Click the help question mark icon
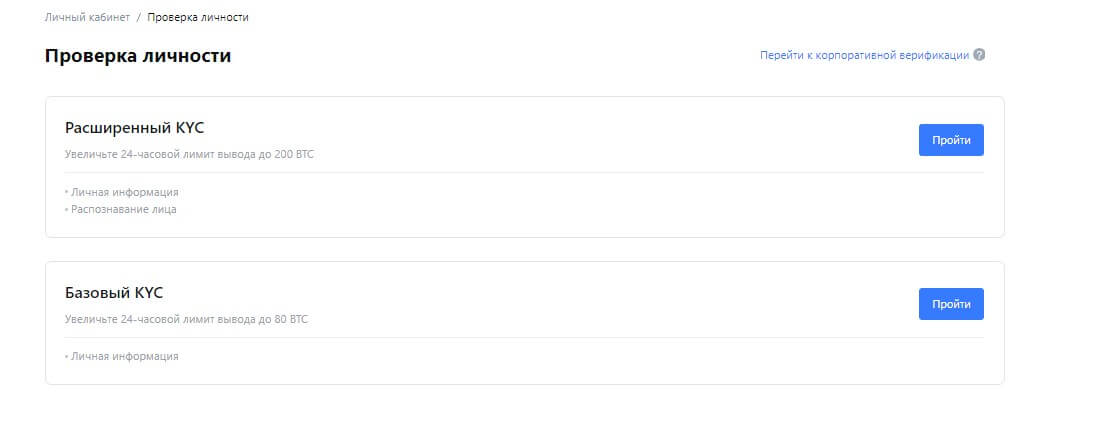 tap(979, 55)
